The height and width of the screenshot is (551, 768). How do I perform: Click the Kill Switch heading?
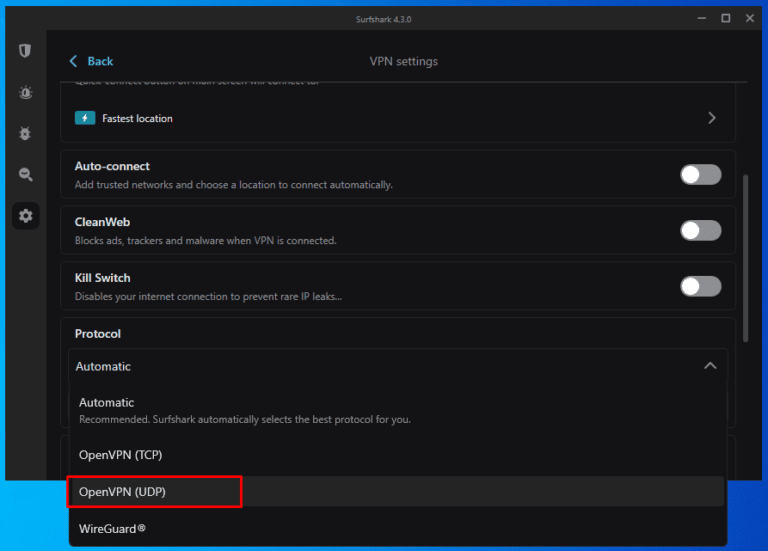click(x=102, y=278)
